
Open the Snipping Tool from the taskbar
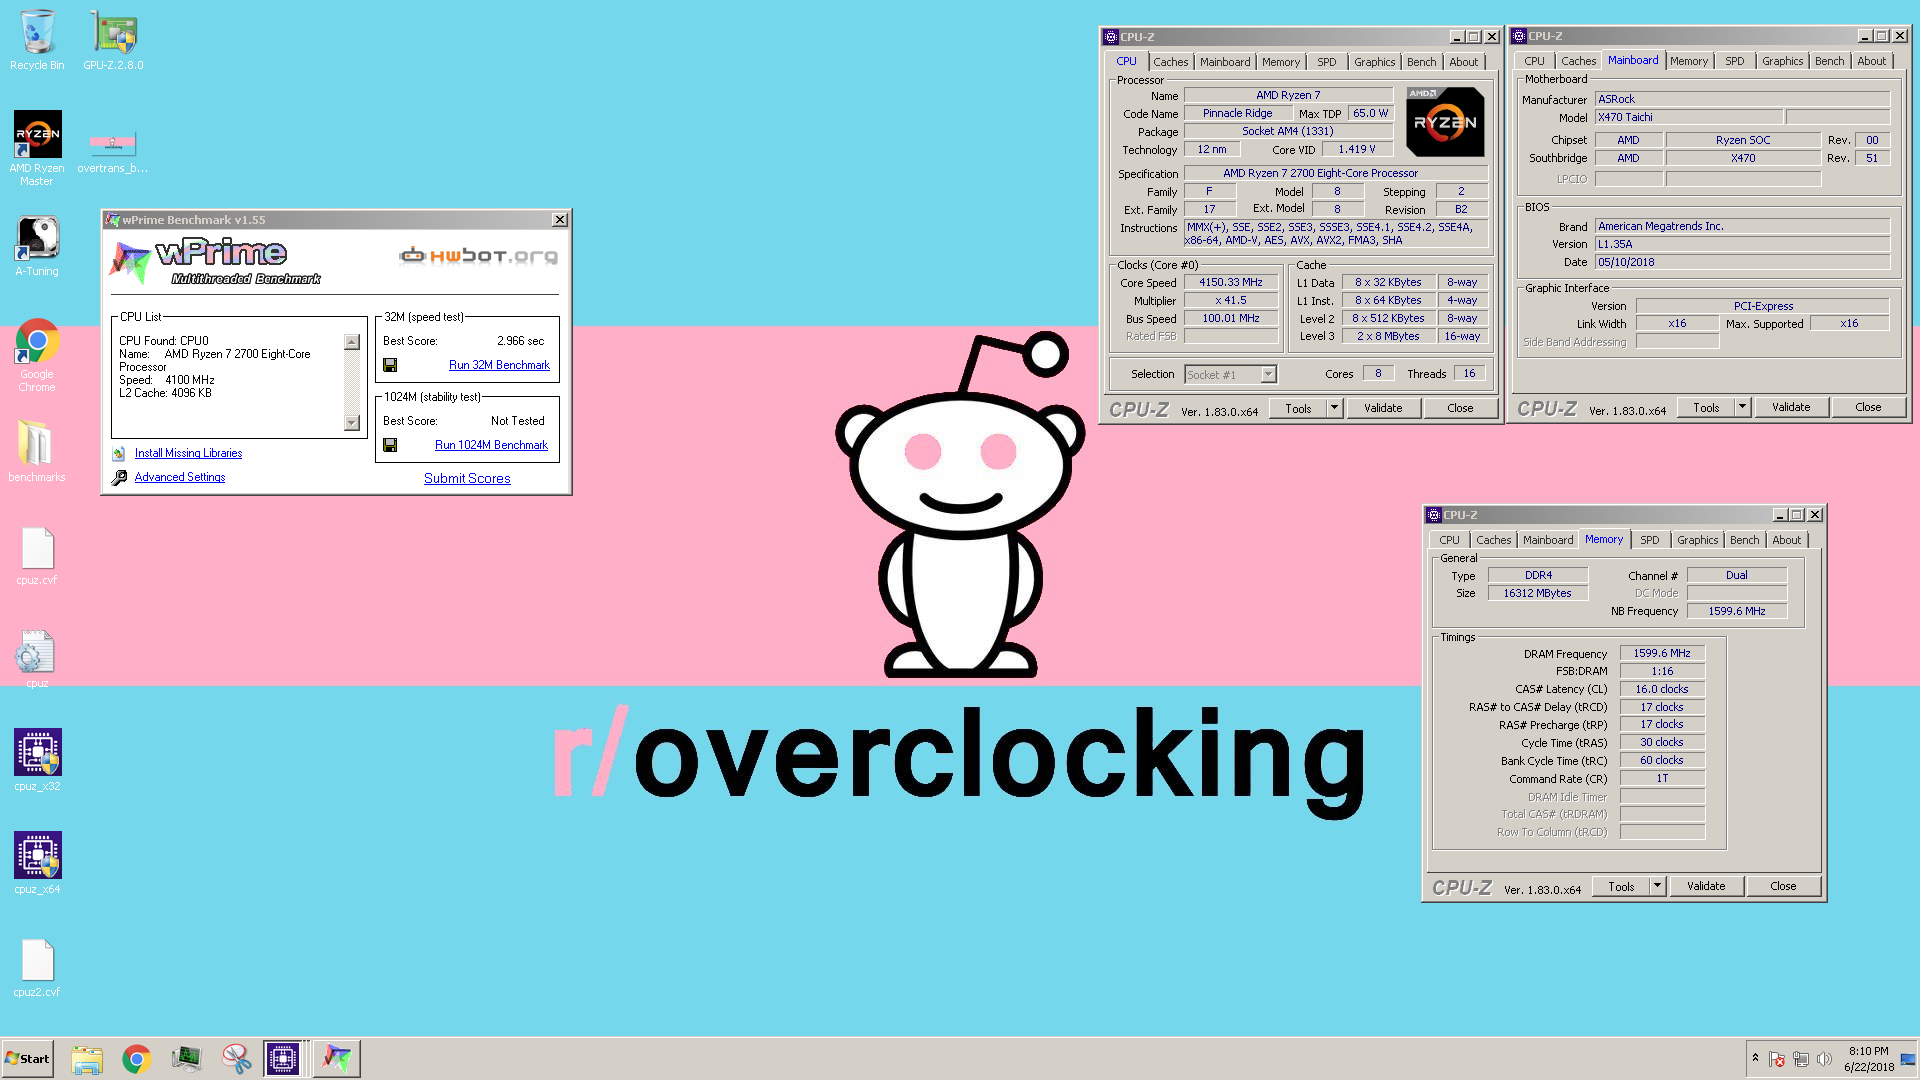point(237,1059)
